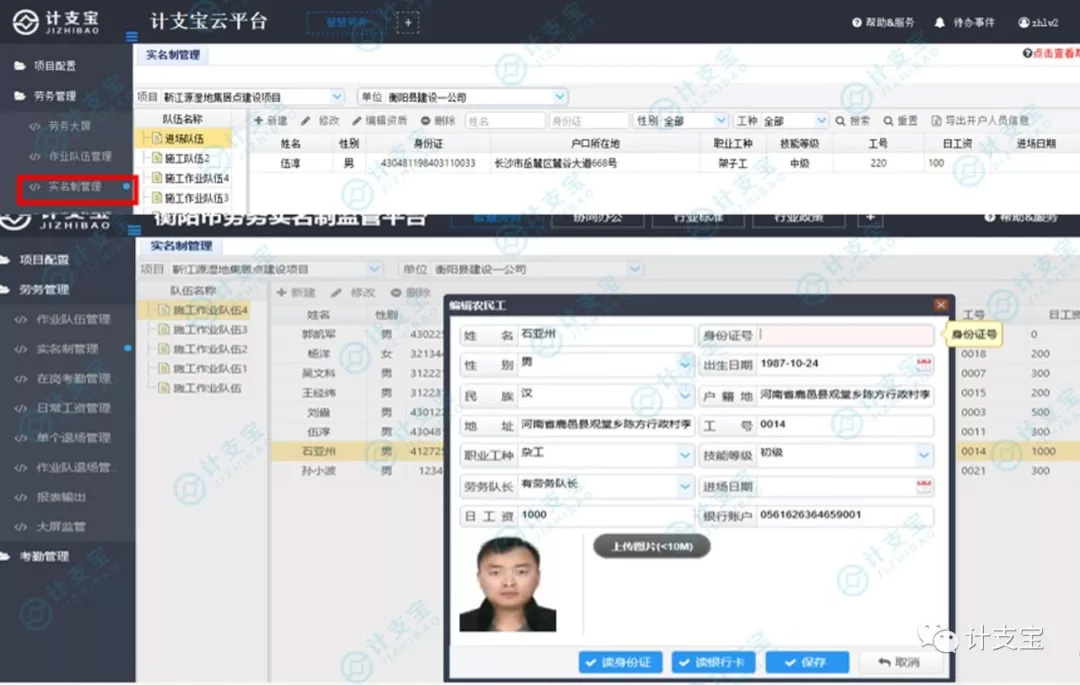Image resolution: width=1080 pixels, height=685 pixels.
Task: Open the 出生日期 calendar icon
Action: [924, 363]
